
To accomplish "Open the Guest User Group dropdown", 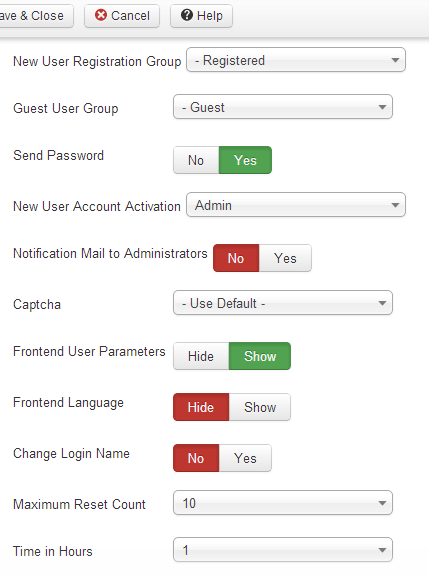I will point(283,107).
